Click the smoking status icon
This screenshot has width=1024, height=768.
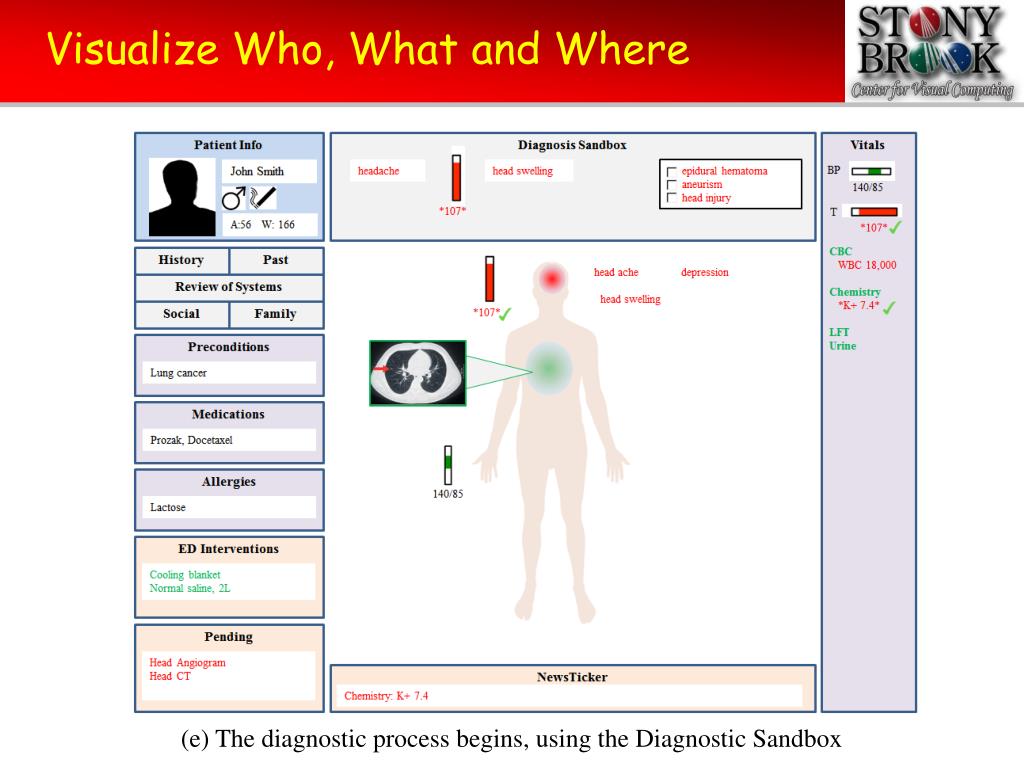pos(263,198)
